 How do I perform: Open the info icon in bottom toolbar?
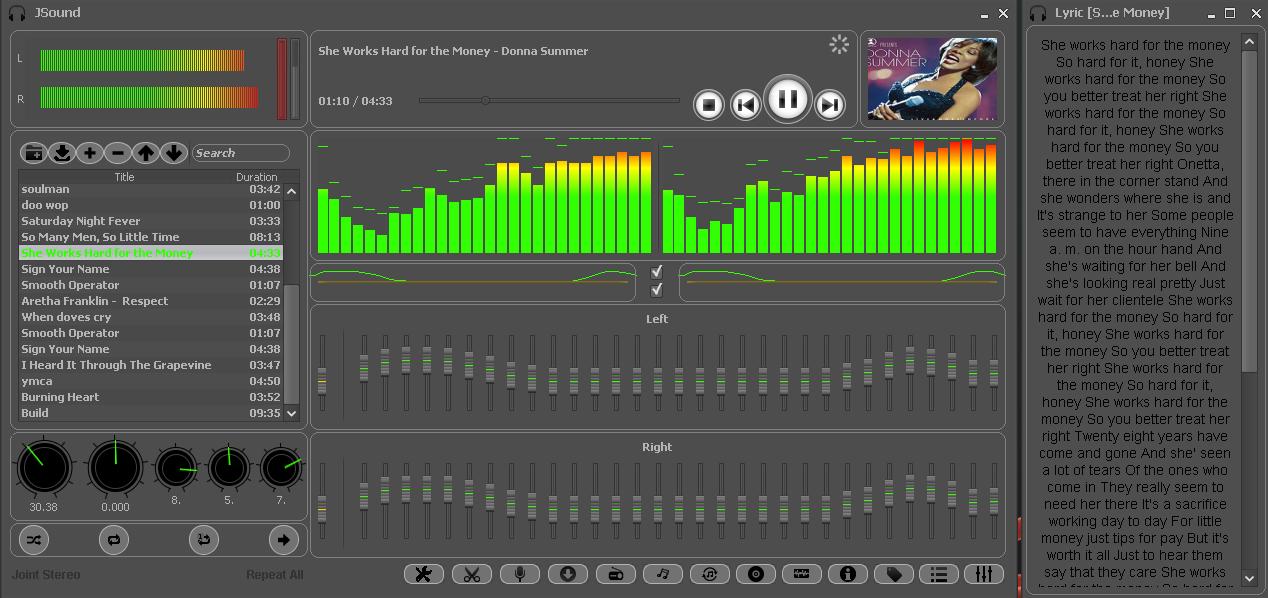(x=848, y=574)
